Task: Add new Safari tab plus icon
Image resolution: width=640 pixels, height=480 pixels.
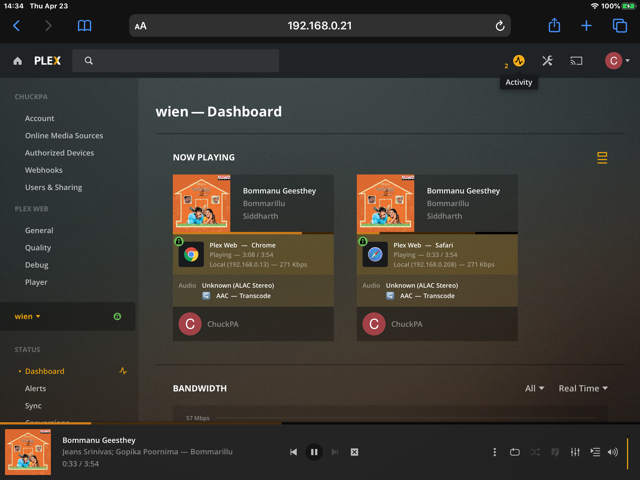Action: tap(586, 26)
